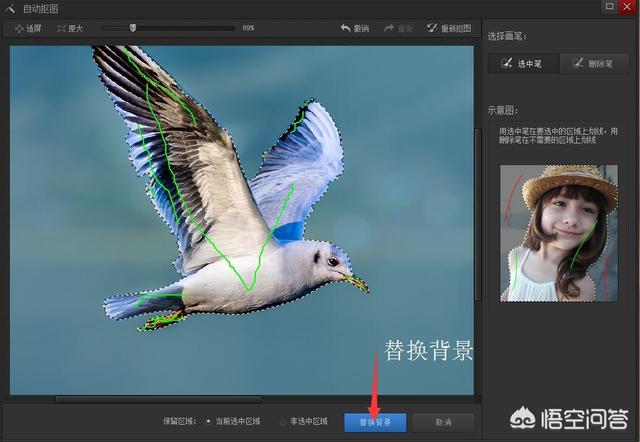
Task: Click the 自动抠图 title bar icon
Action: (x=9, y=8)
